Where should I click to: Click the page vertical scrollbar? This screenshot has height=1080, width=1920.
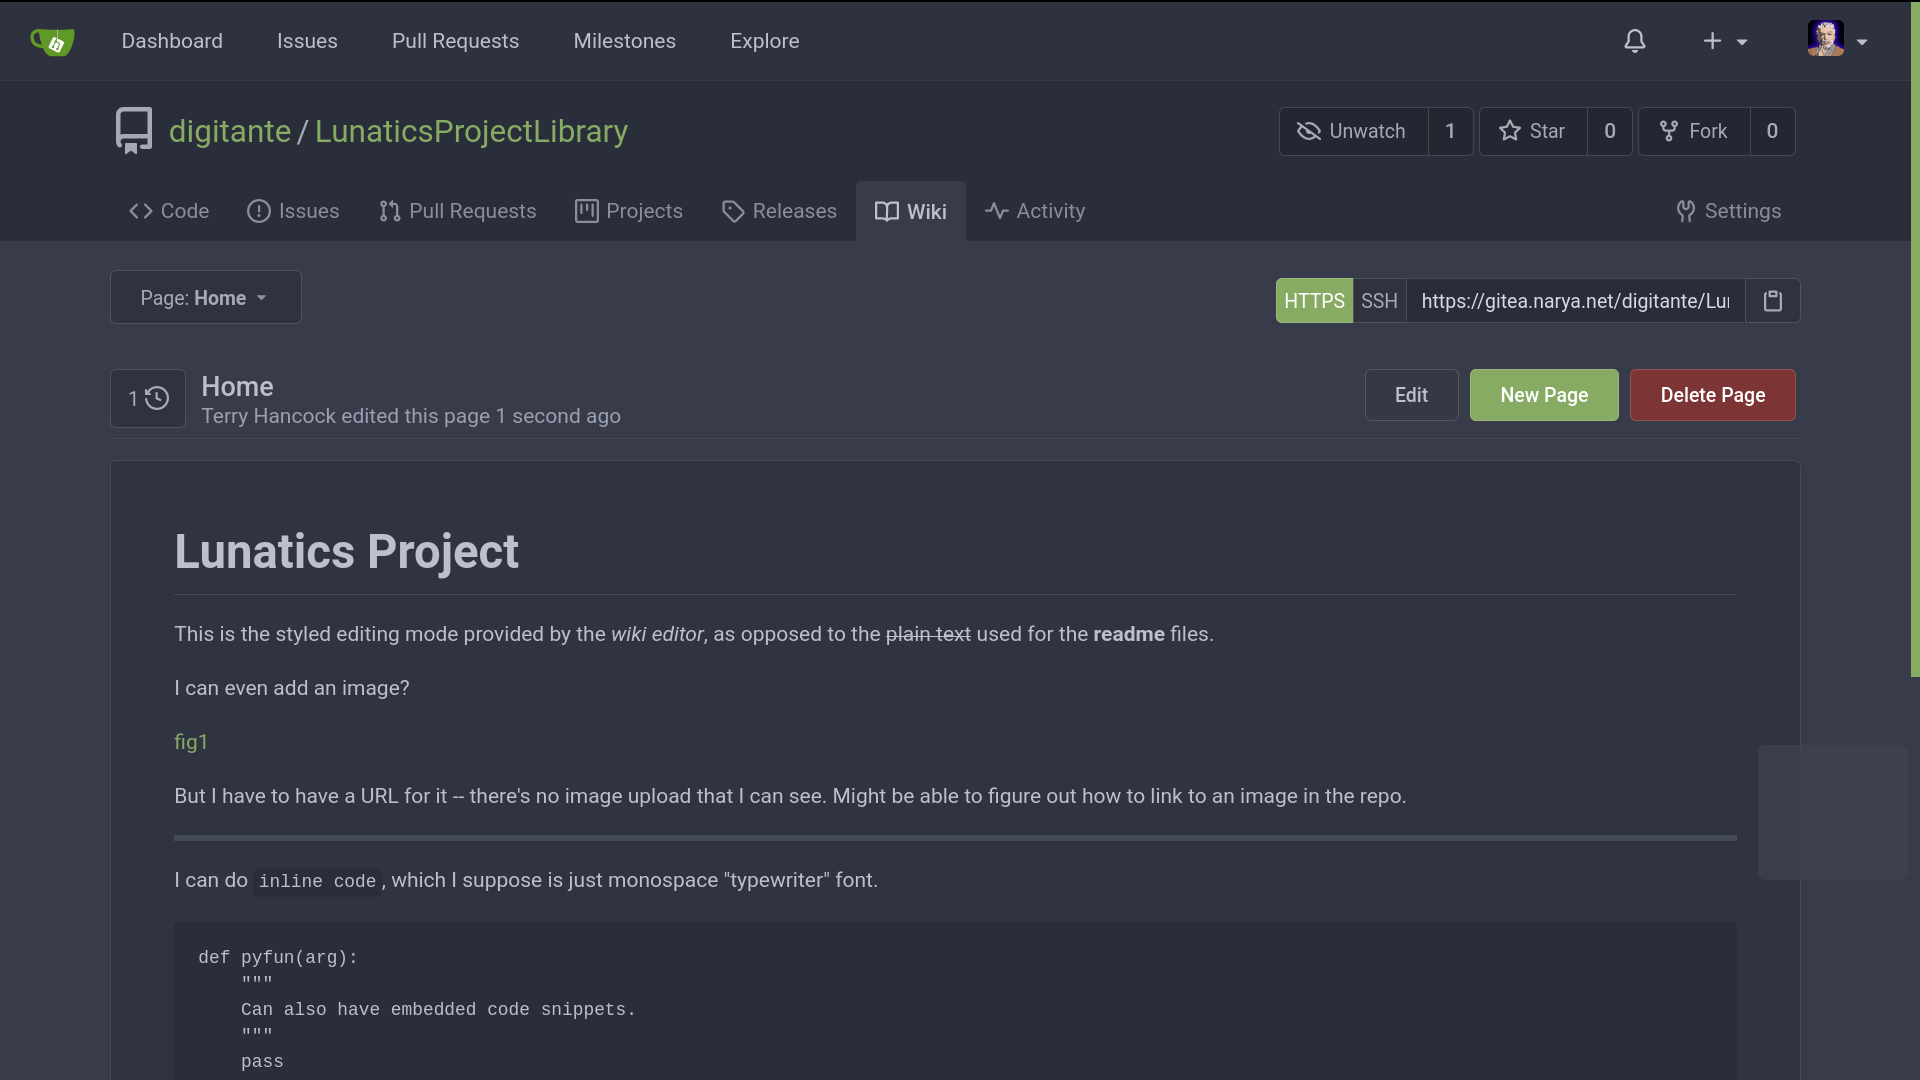coord(1914,340)
